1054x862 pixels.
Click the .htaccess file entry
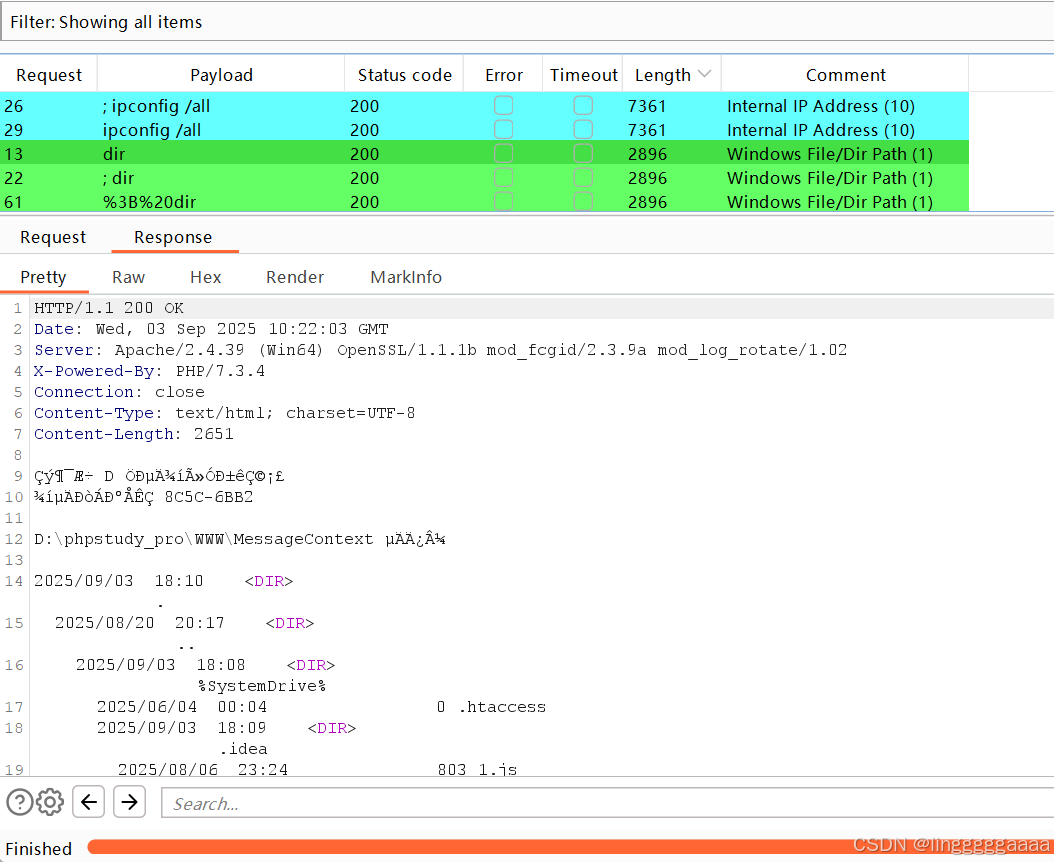pos(503,707)
